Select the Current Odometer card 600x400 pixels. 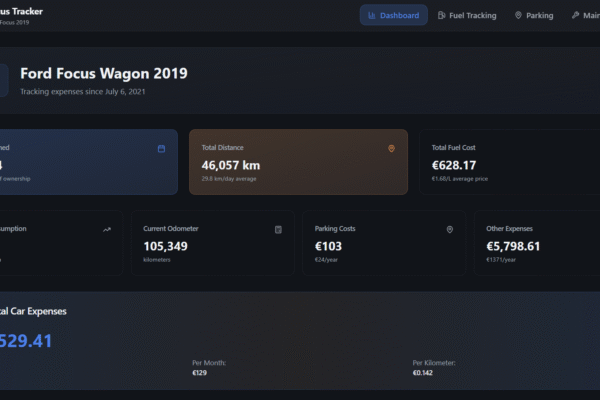click(213, 243)
